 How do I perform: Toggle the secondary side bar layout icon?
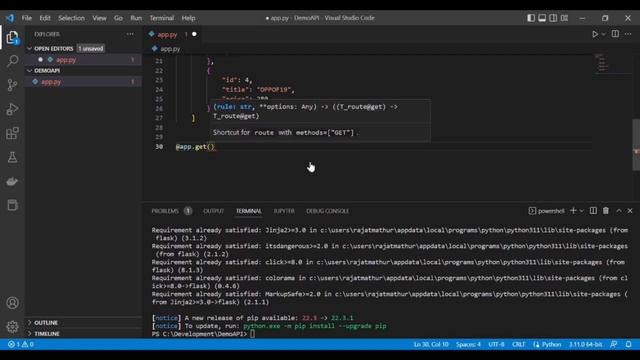(553, 18)
